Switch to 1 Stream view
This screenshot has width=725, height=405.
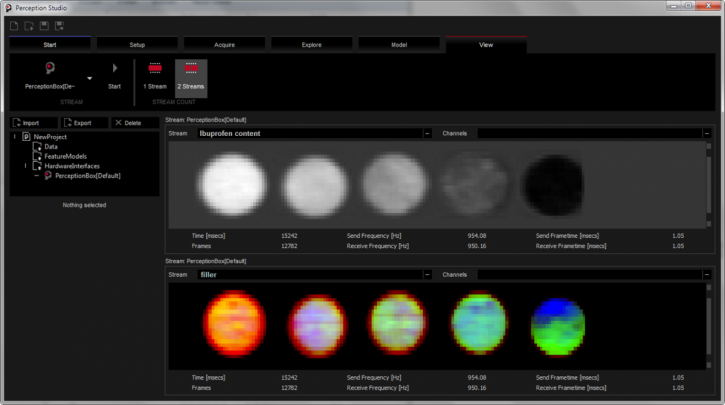click(x=155, y=77)
